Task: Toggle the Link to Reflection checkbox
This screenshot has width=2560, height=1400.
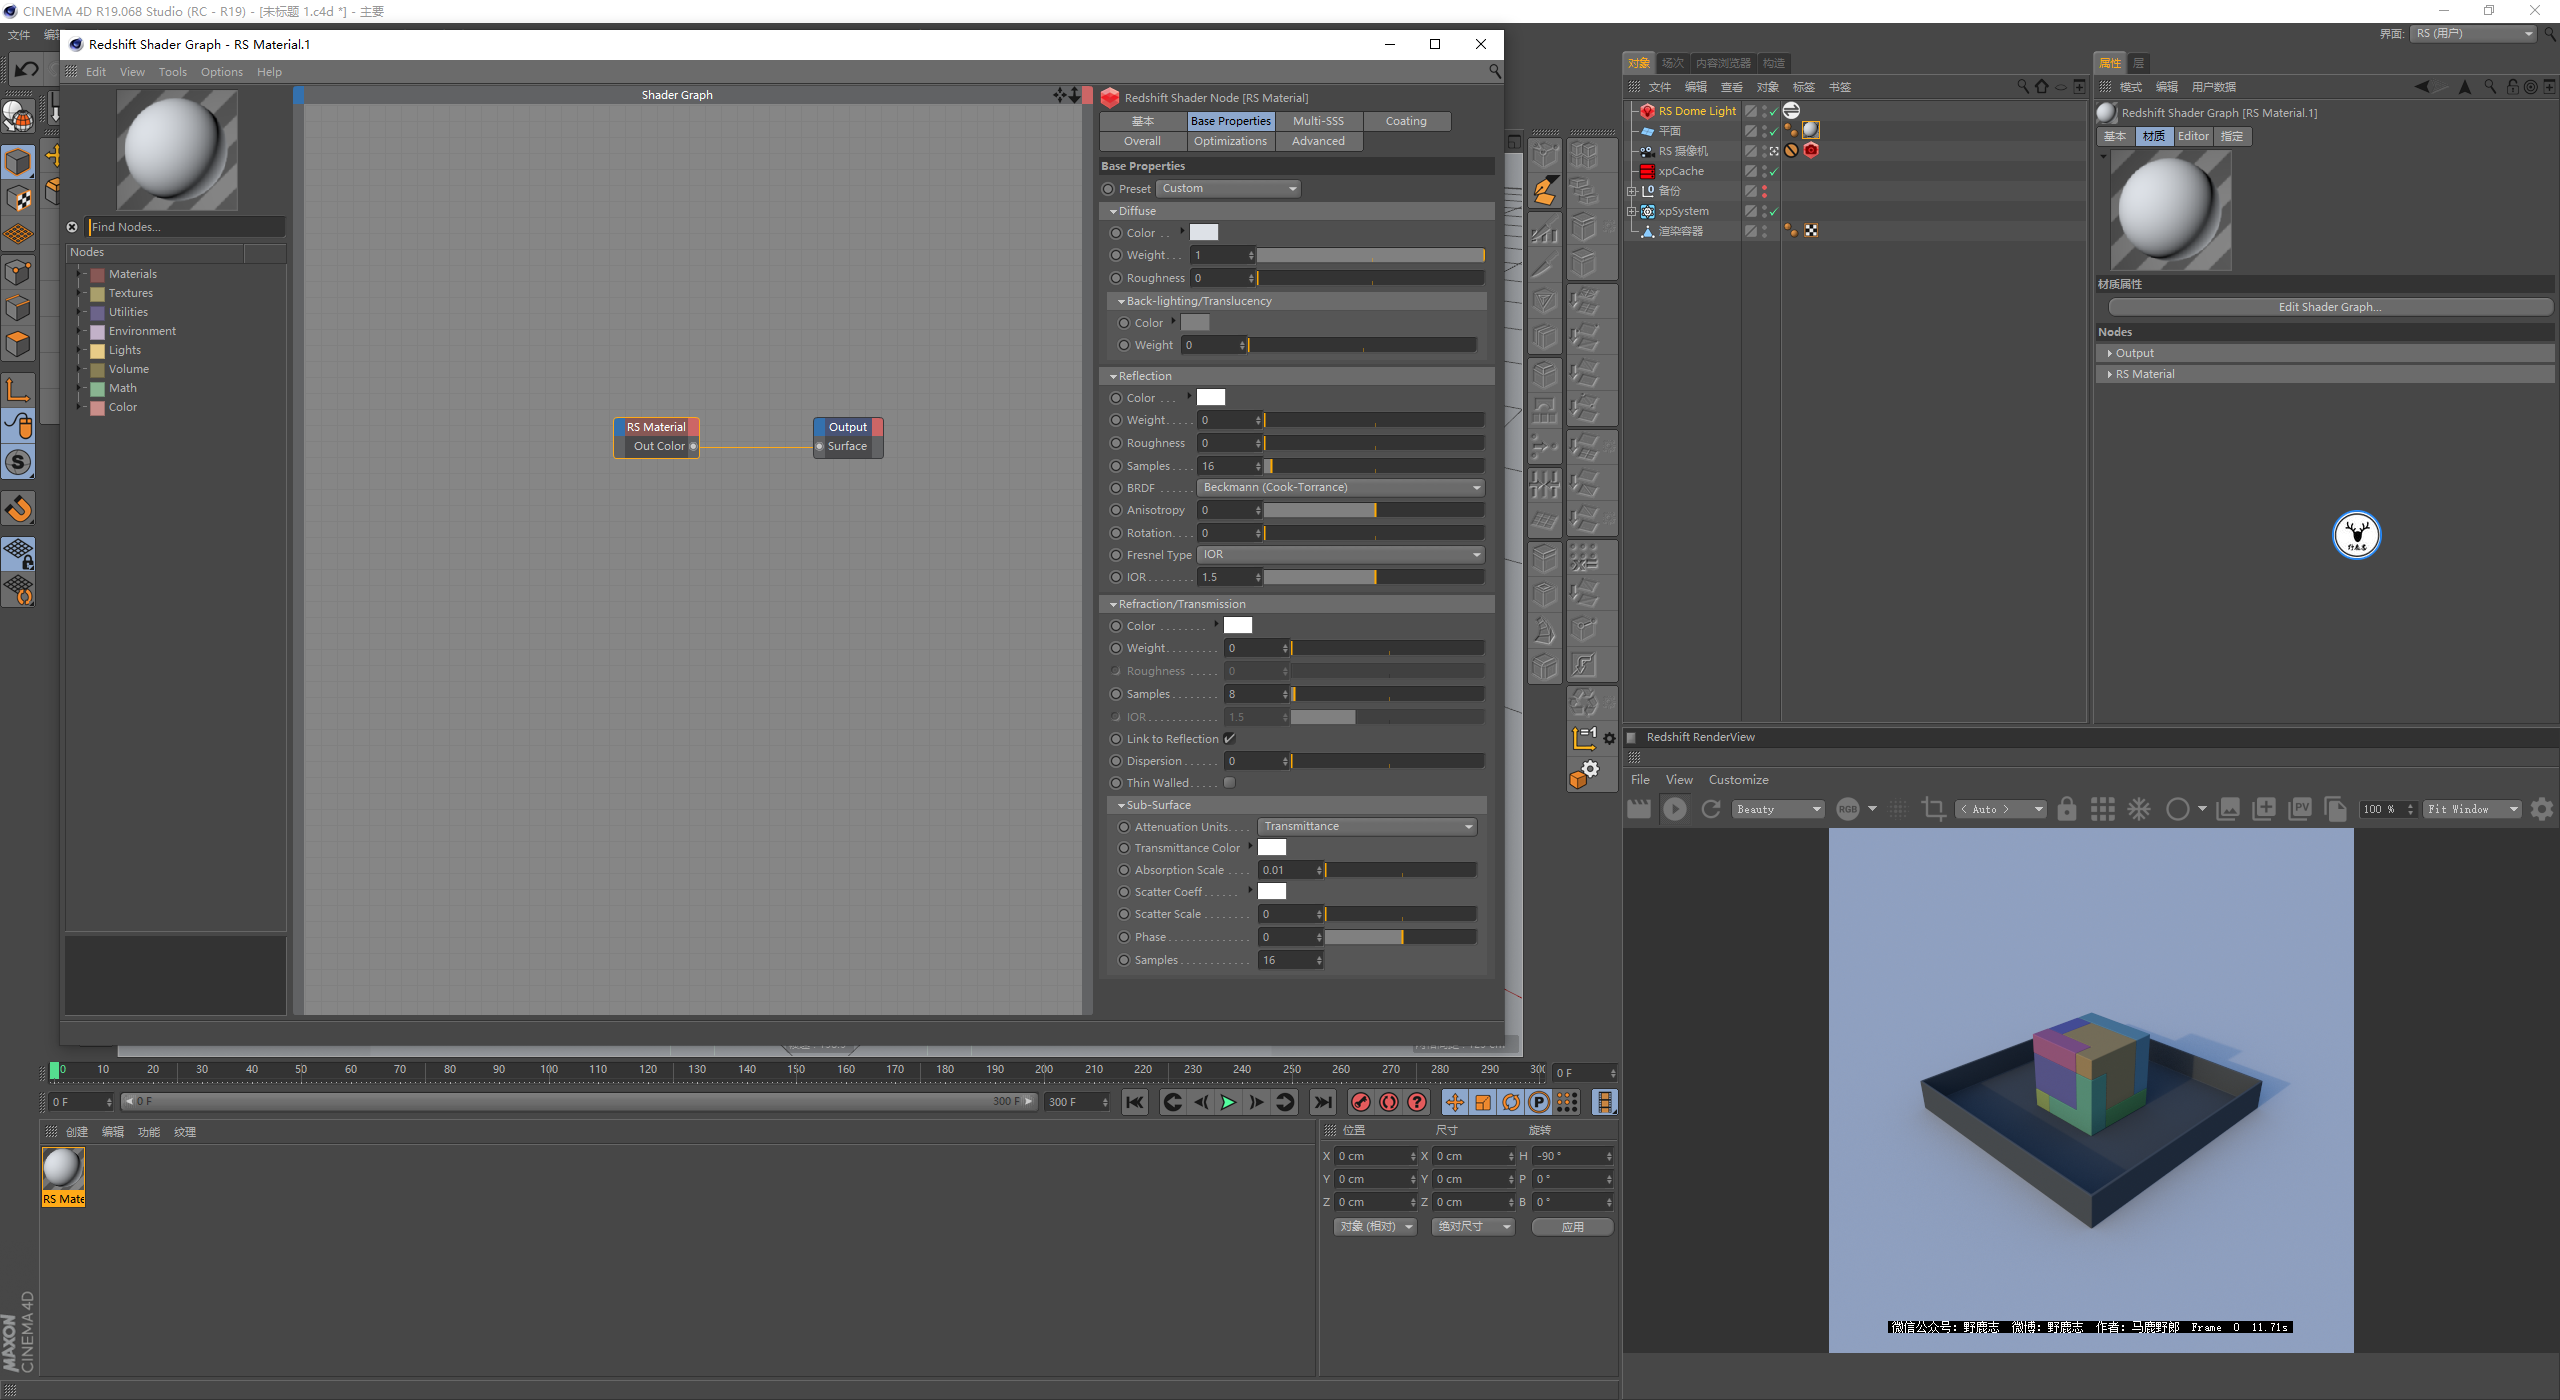Action: [x=1230, y=739]
